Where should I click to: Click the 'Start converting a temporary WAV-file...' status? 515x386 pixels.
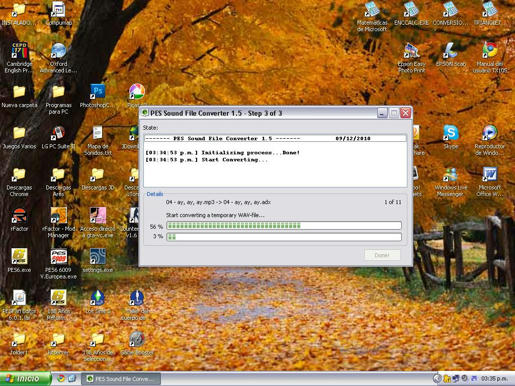[x=215, y=215]
